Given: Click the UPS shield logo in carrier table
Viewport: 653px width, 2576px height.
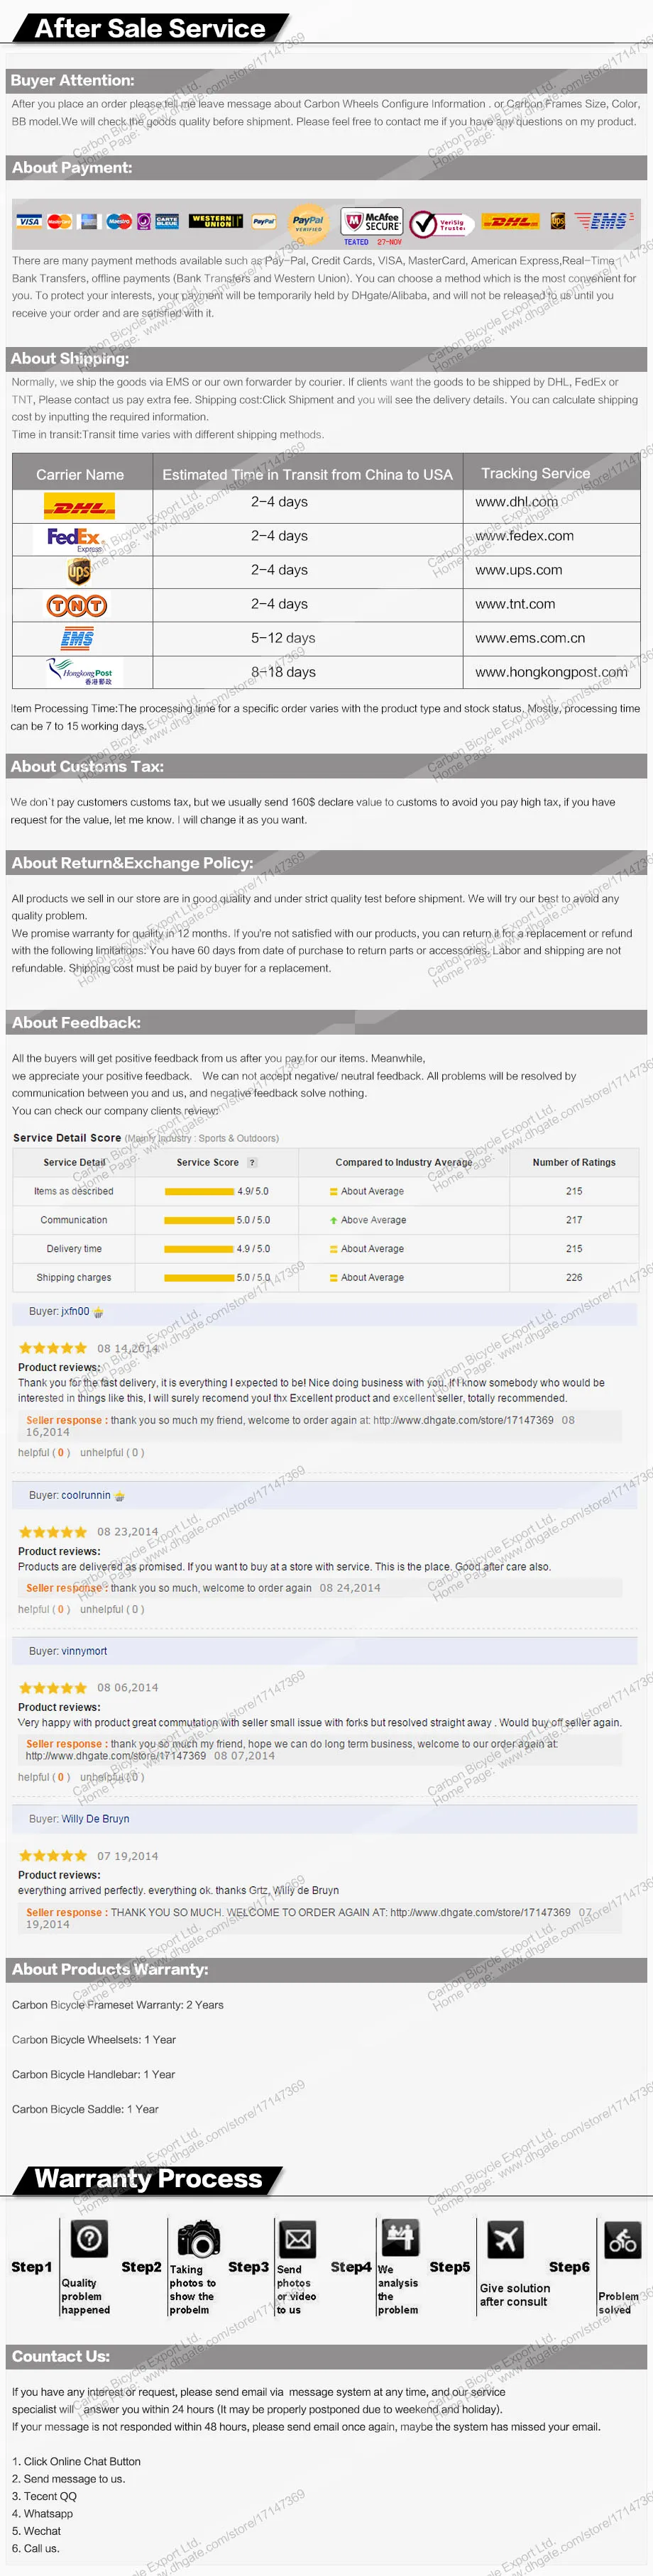Looking at the screenshot, I should [x=79, y=572].
